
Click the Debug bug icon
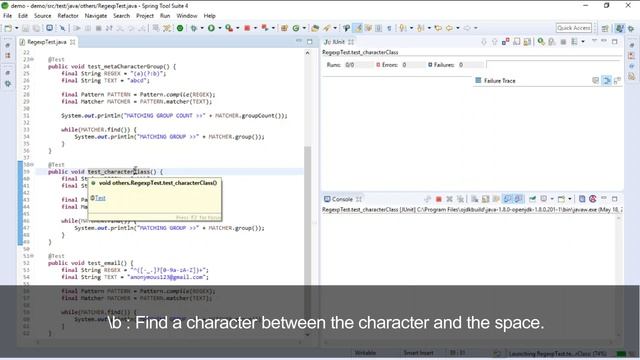(193, 28)
